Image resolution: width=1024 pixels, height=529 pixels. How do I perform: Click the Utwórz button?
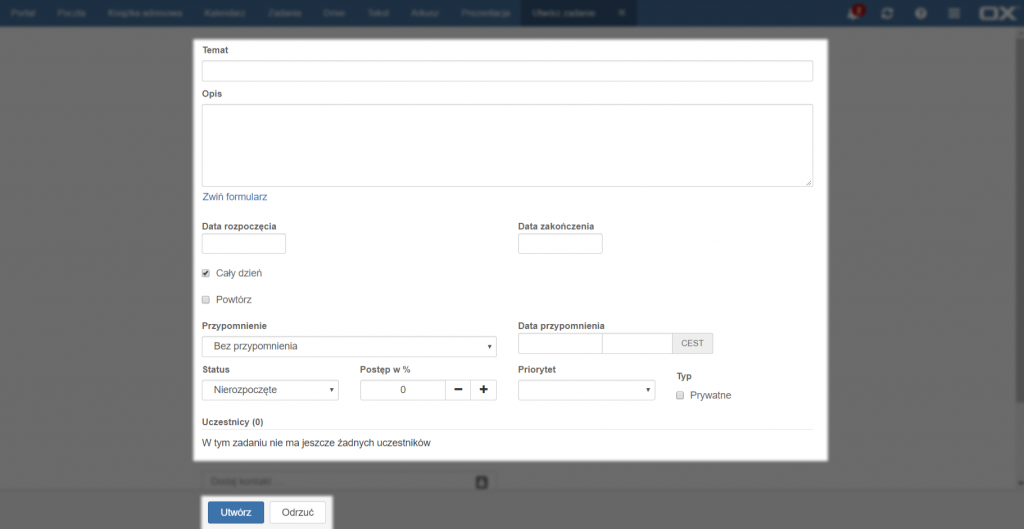235,512
